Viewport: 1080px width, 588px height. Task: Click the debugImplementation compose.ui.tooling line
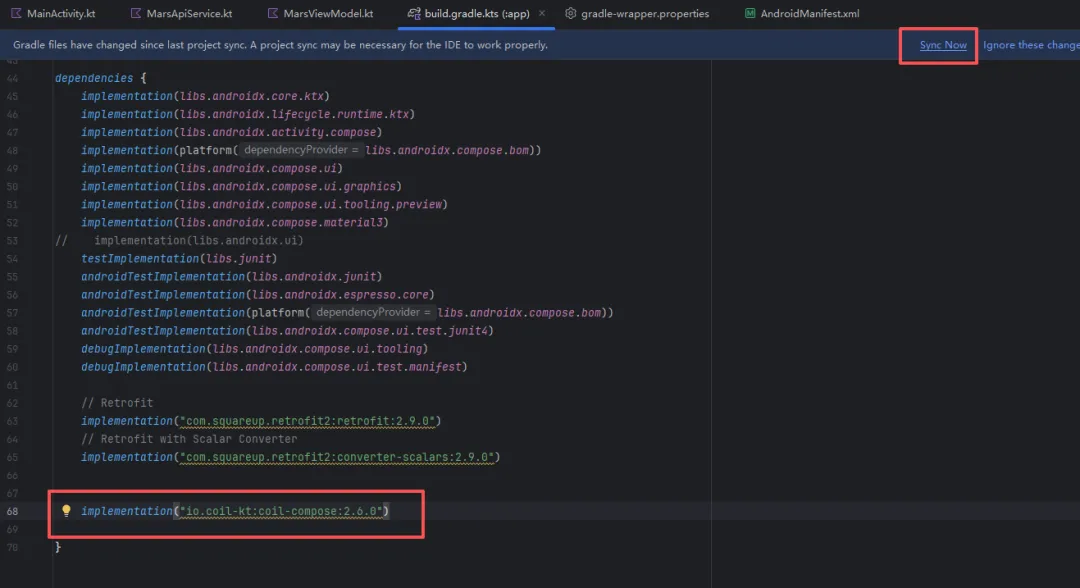[x=255, y=348]
